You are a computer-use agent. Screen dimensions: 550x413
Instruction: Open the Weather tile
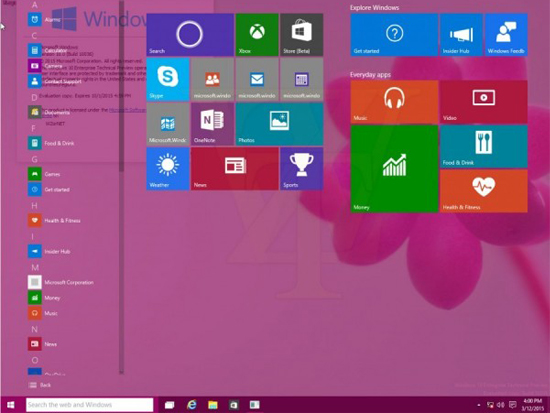(168, 169)
